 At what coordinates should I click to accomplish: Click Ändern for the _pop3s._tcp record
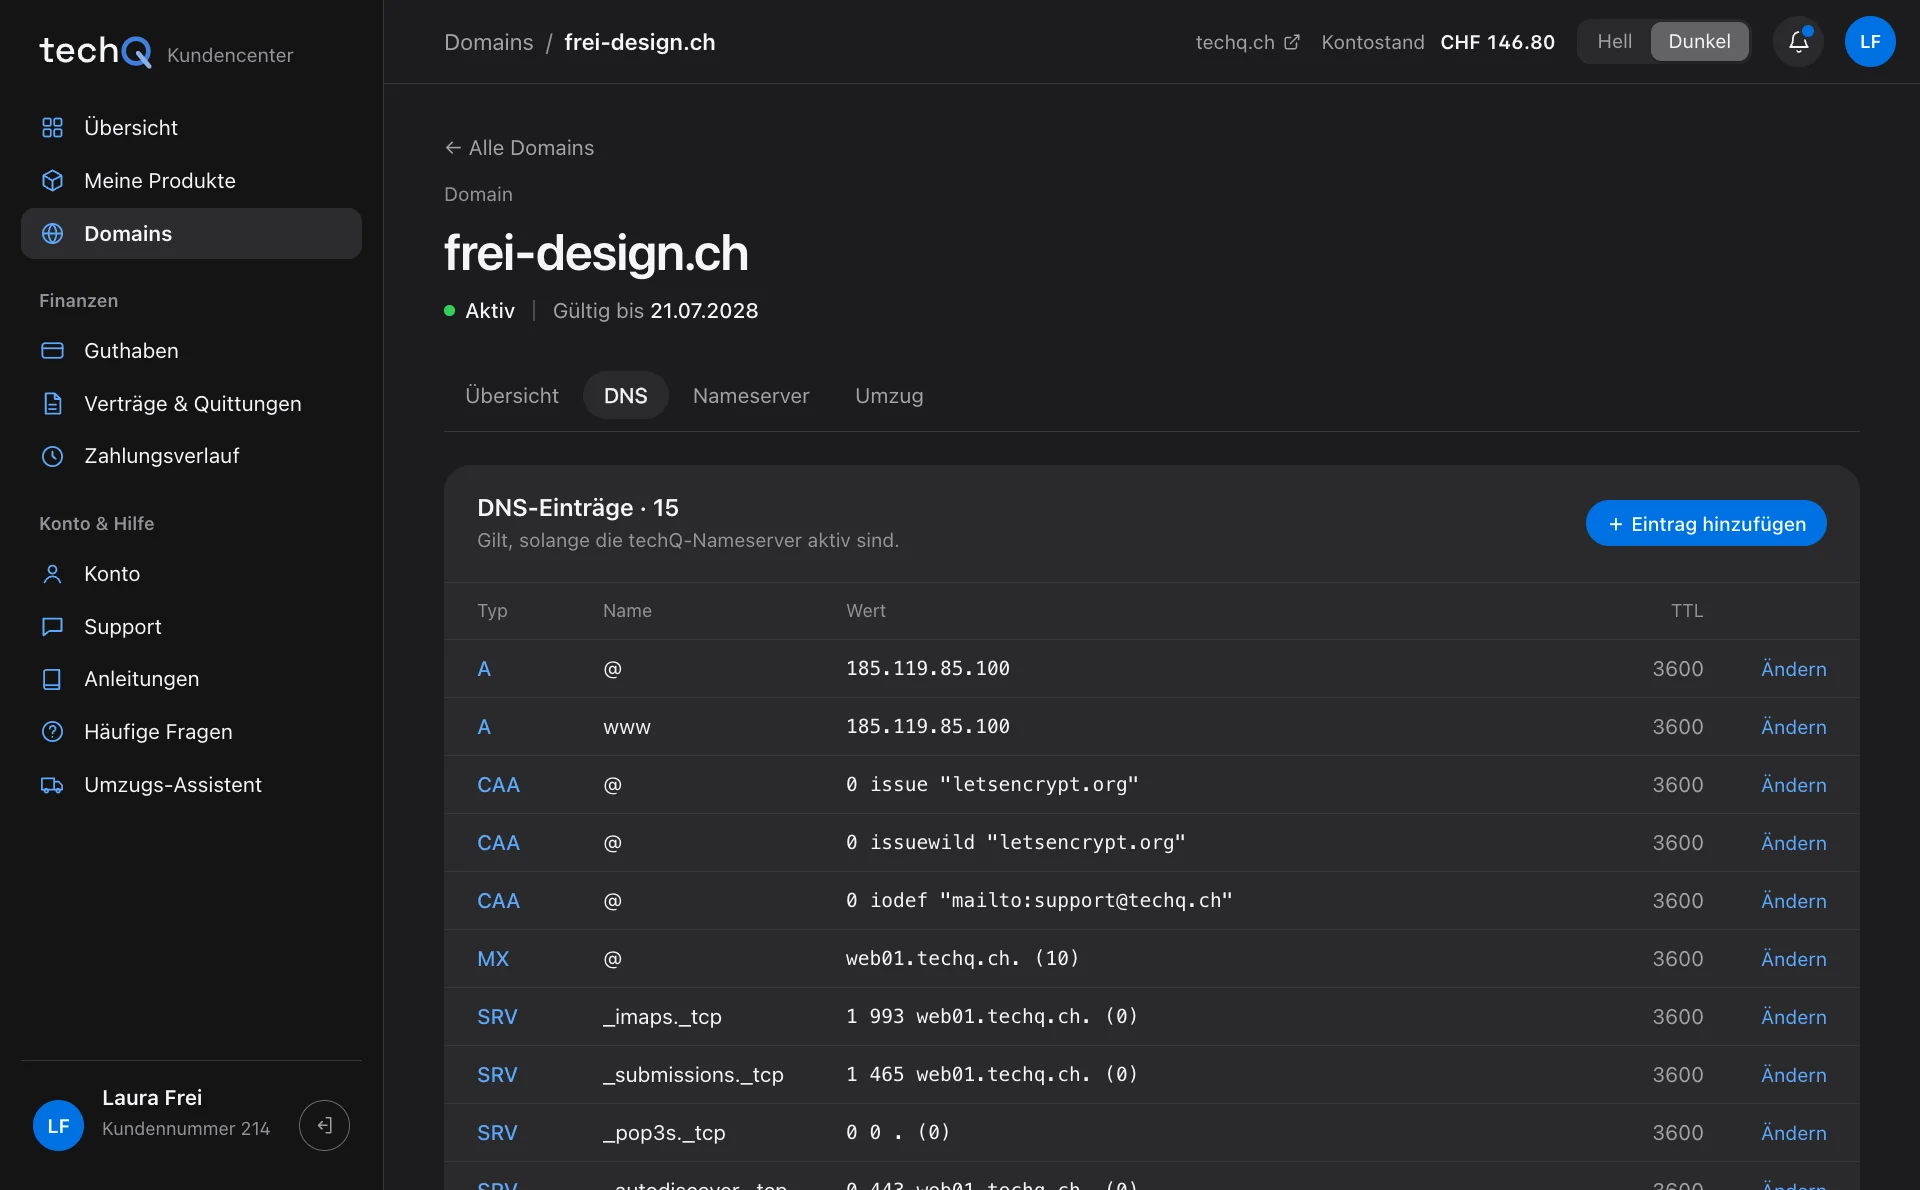point(1793,1133)
